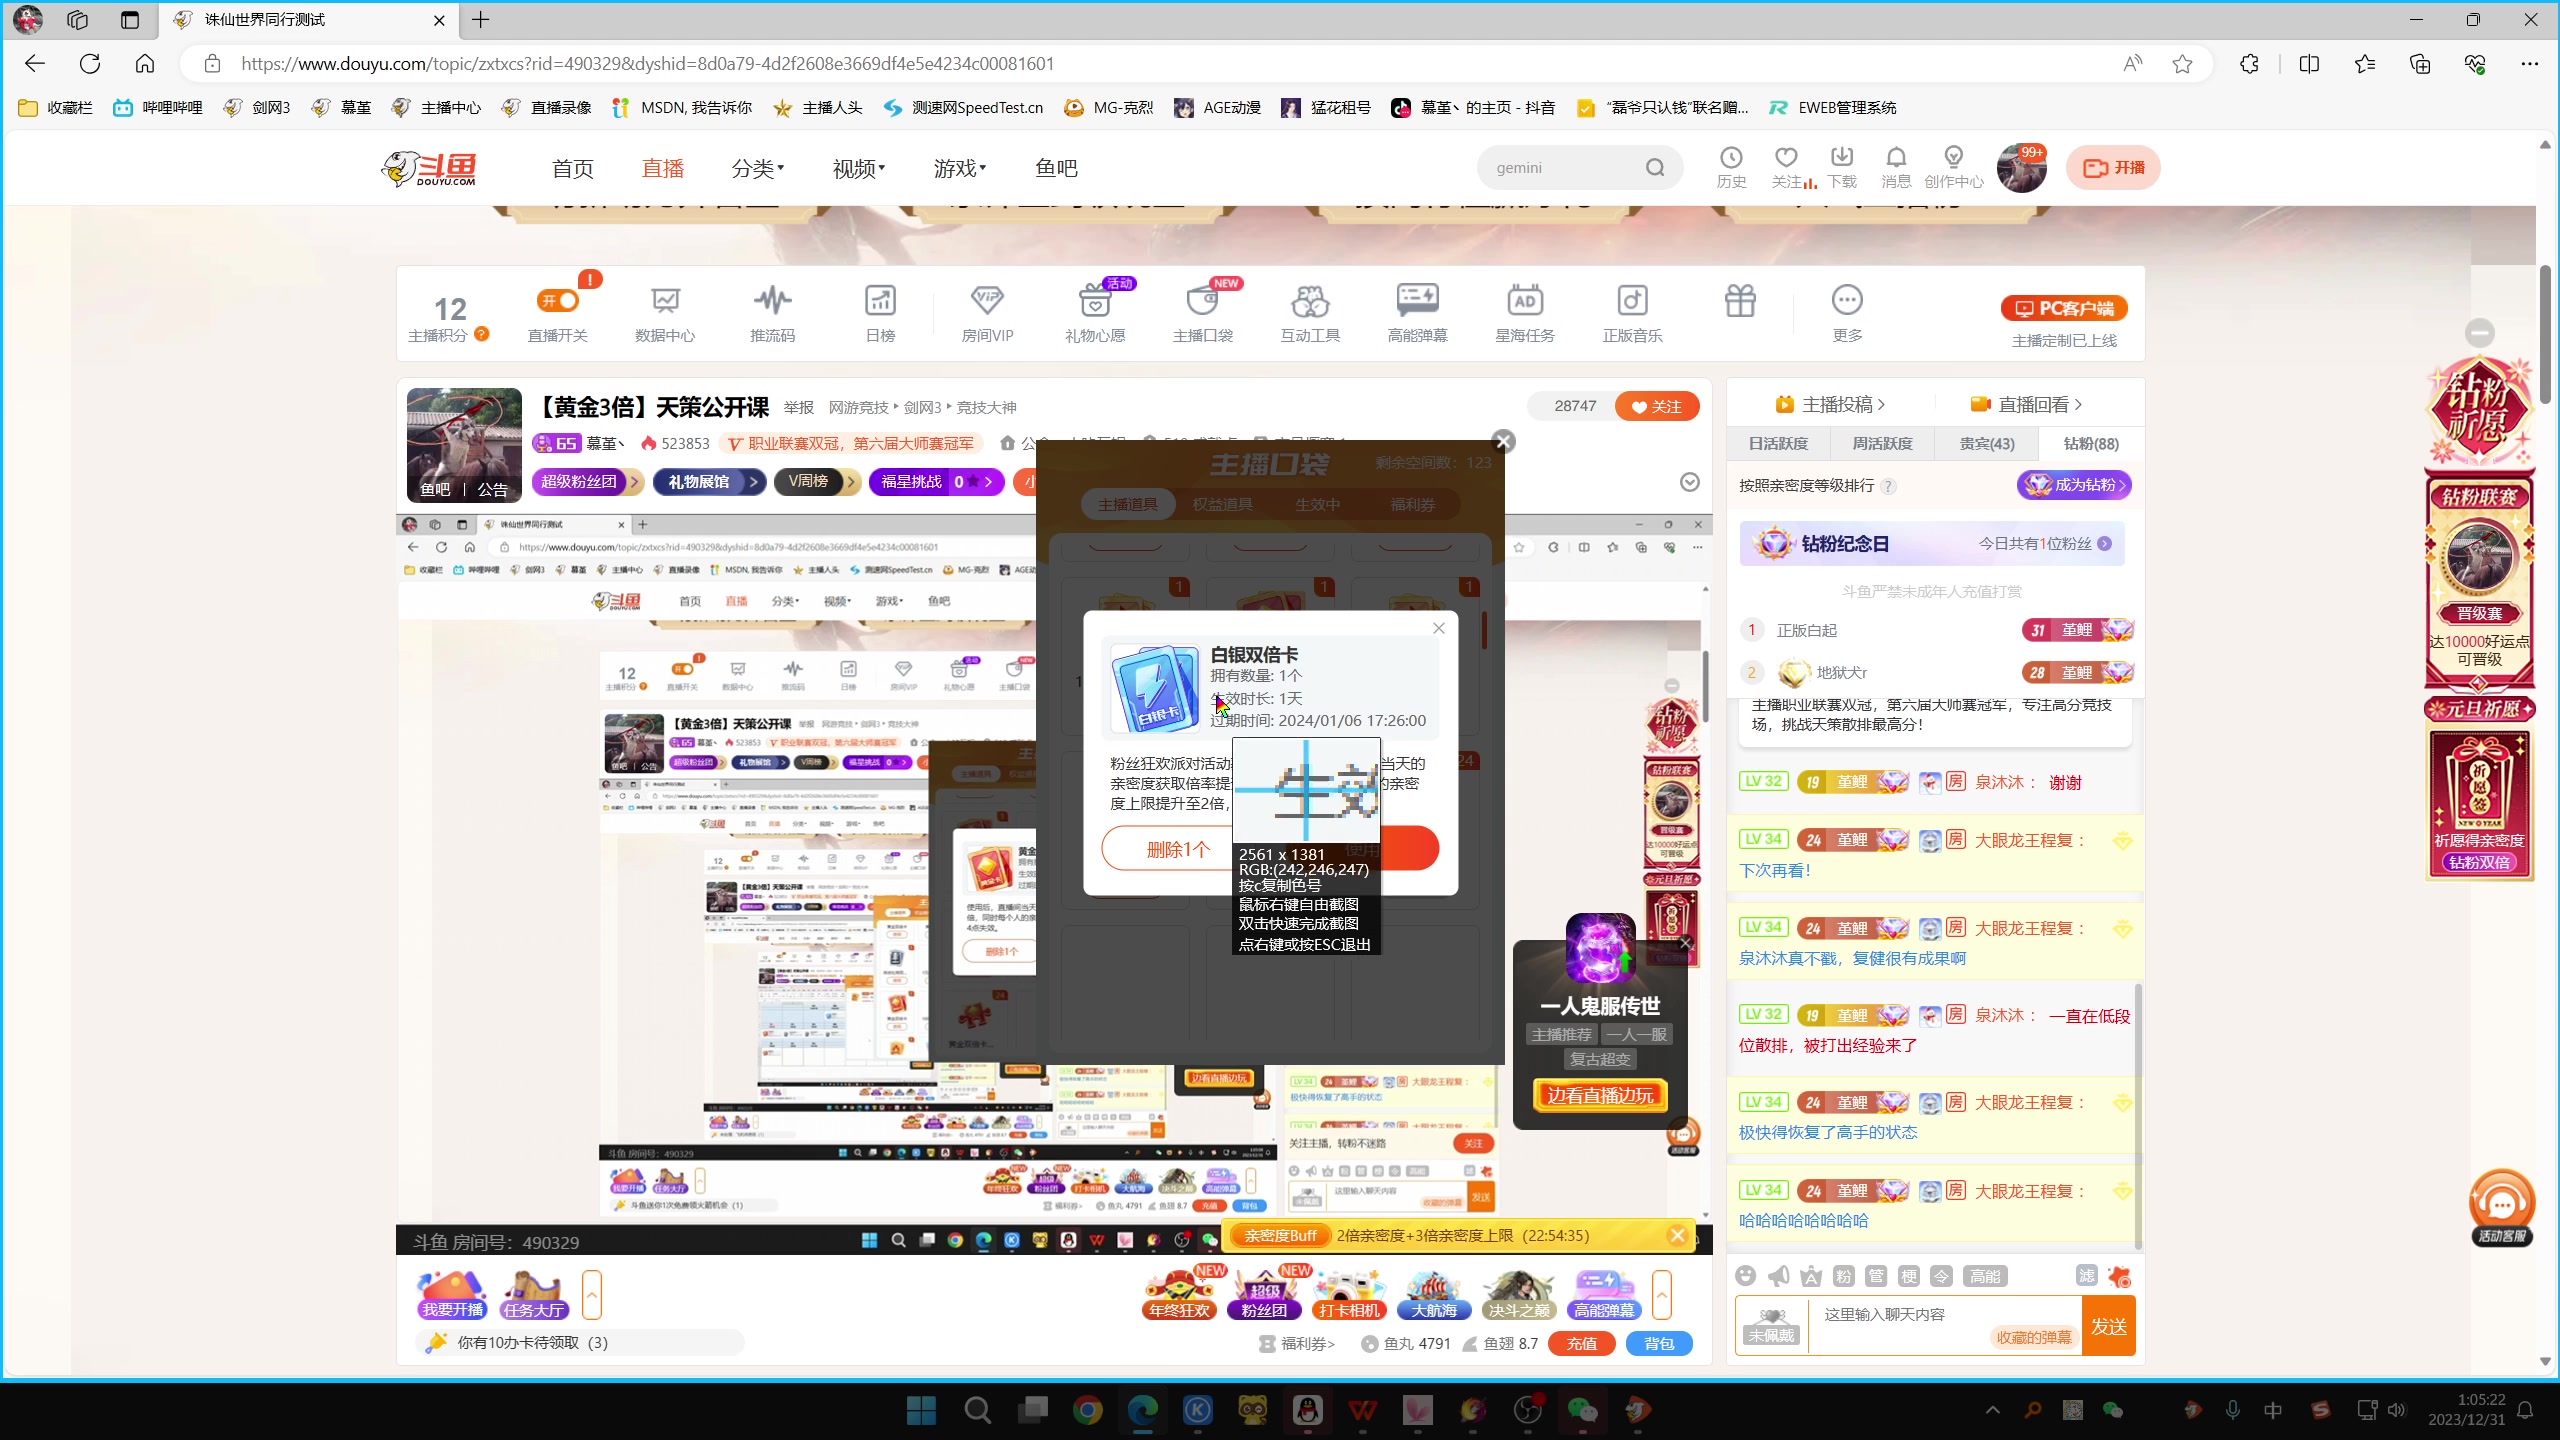Switch to the 日活跃度 tab
Viewport: 2560px width, 1440px height.
pos(1778,443)
